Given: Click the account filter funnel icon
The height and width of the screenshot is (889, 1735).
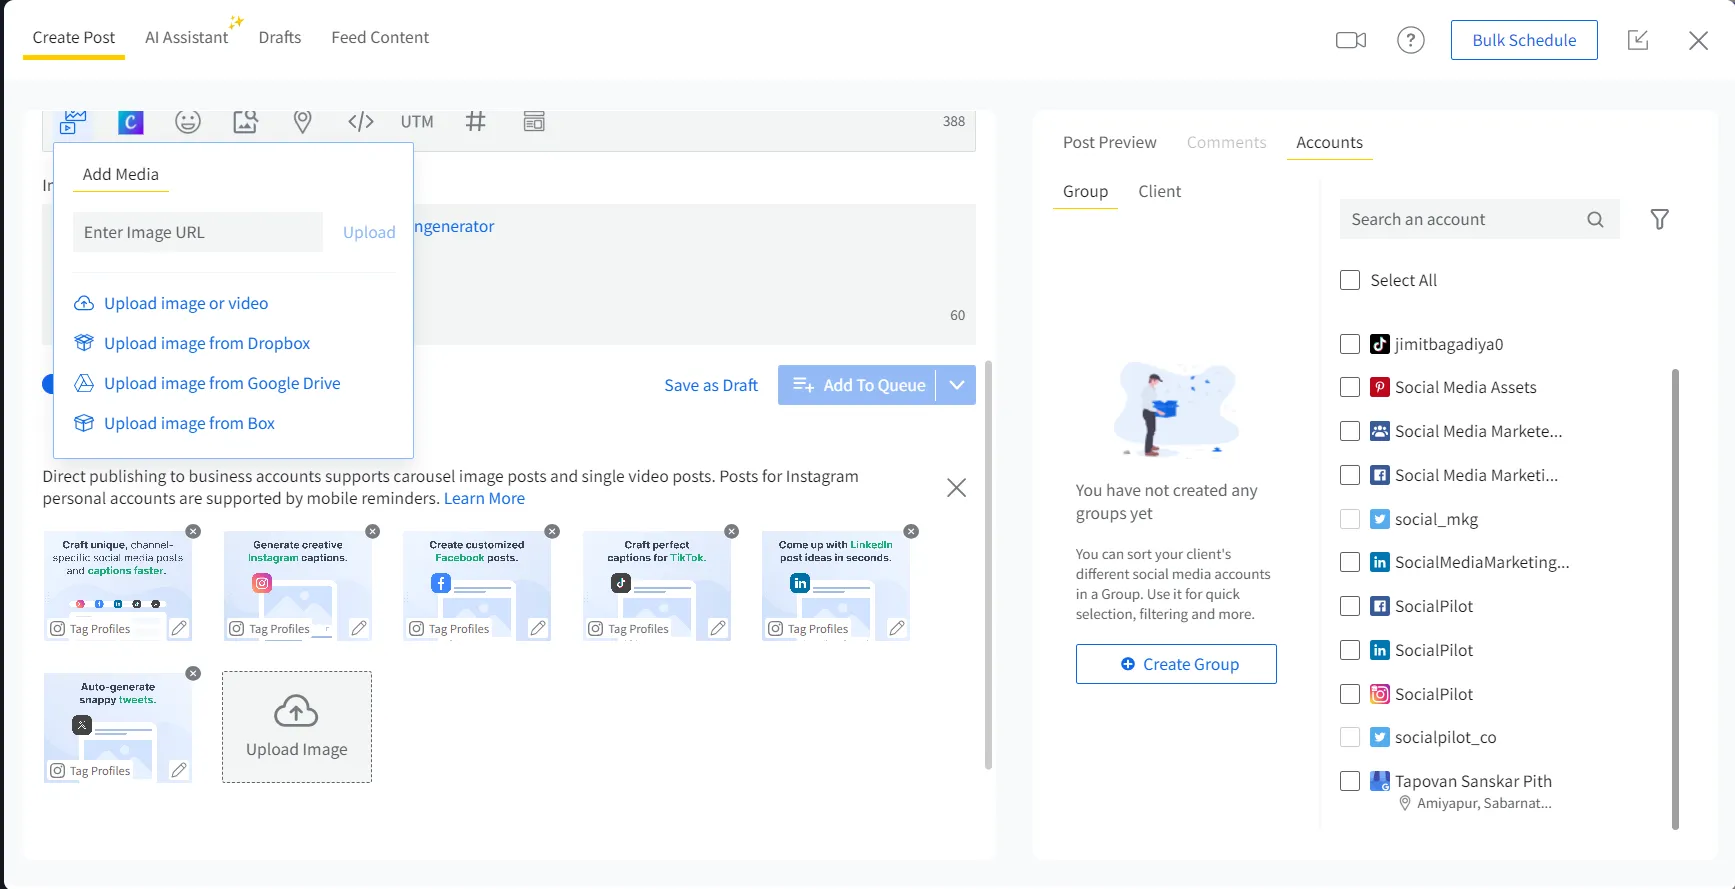Looking at the screenshot, I should click(x=1659, y=219).
